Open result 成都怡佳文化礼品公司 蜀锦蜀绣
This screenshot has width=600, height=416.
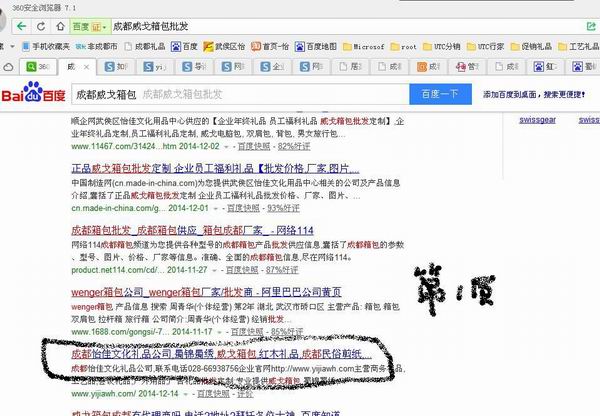tap(221, 354)
